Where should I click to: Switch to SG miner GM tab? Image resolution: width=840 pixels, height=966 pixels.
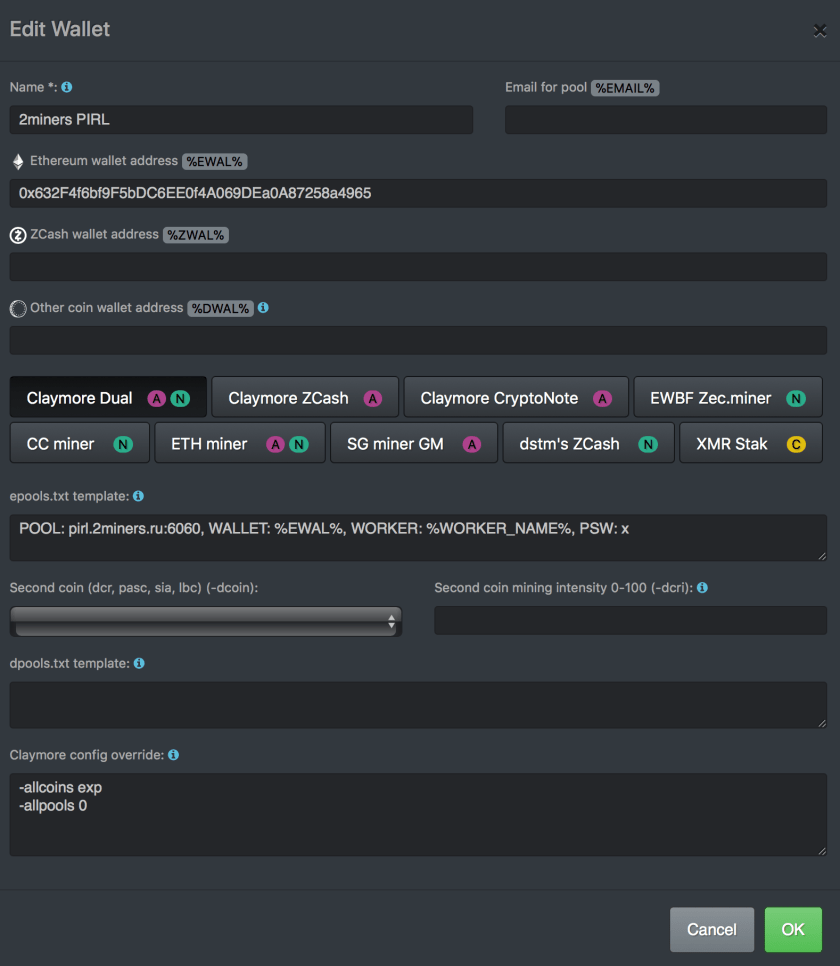[414, 443]
